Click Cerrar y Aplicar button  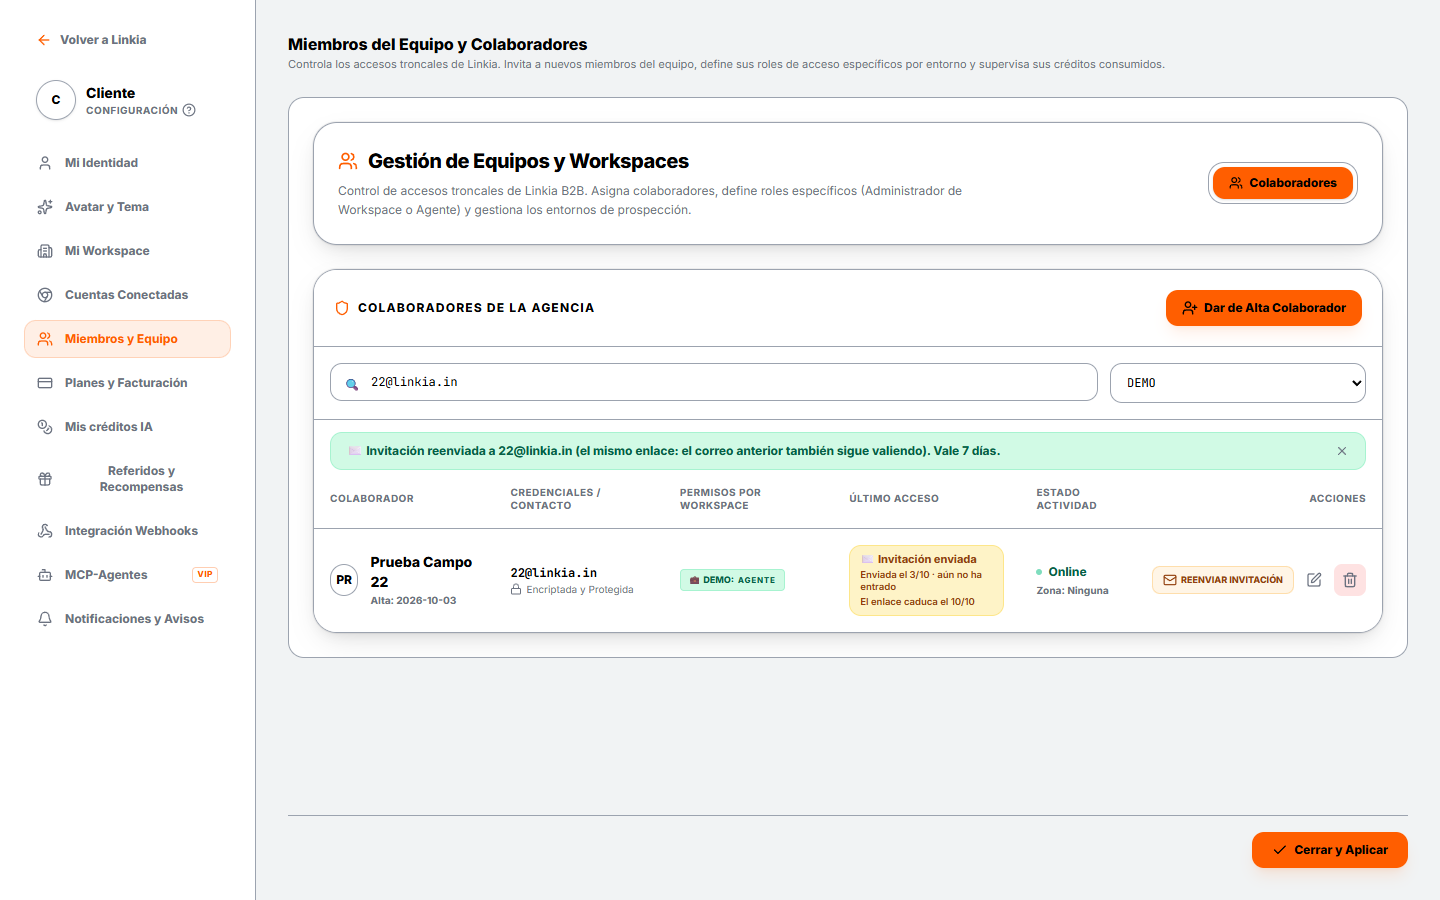(x=1330, y=850)
